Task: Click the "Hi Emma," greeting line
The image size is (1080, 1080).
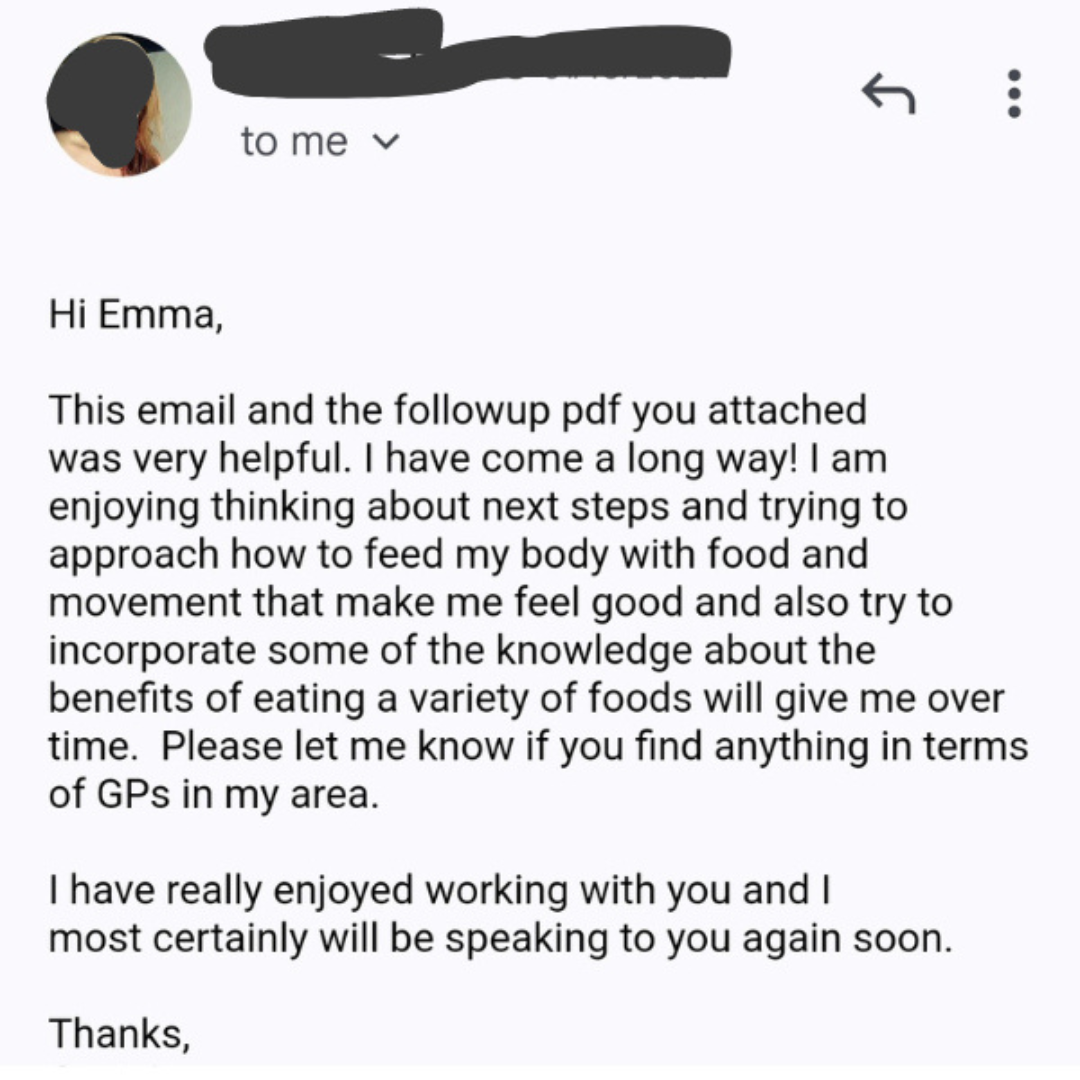Action: tap(132, 316)
